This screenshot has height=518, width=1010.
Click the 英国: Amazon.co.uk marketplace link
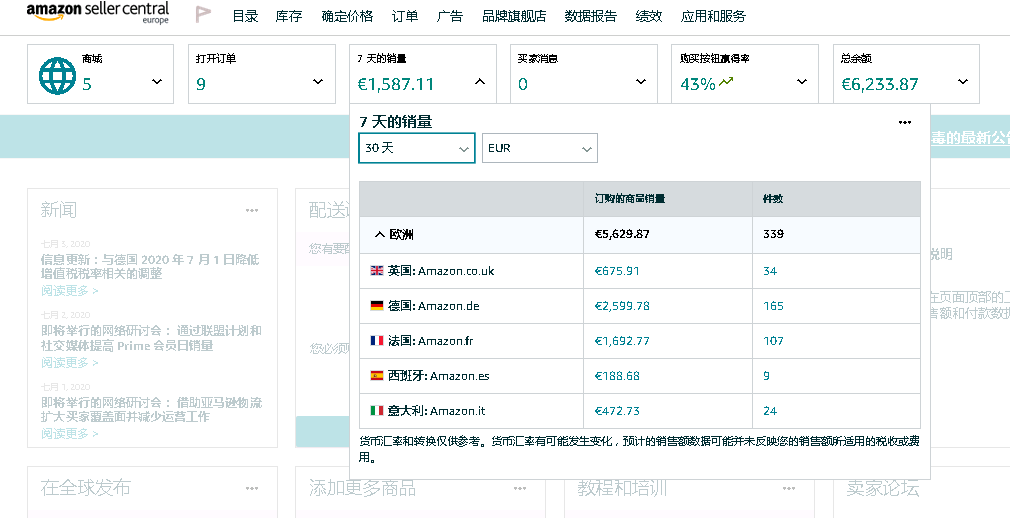click(x=441, y=271)
